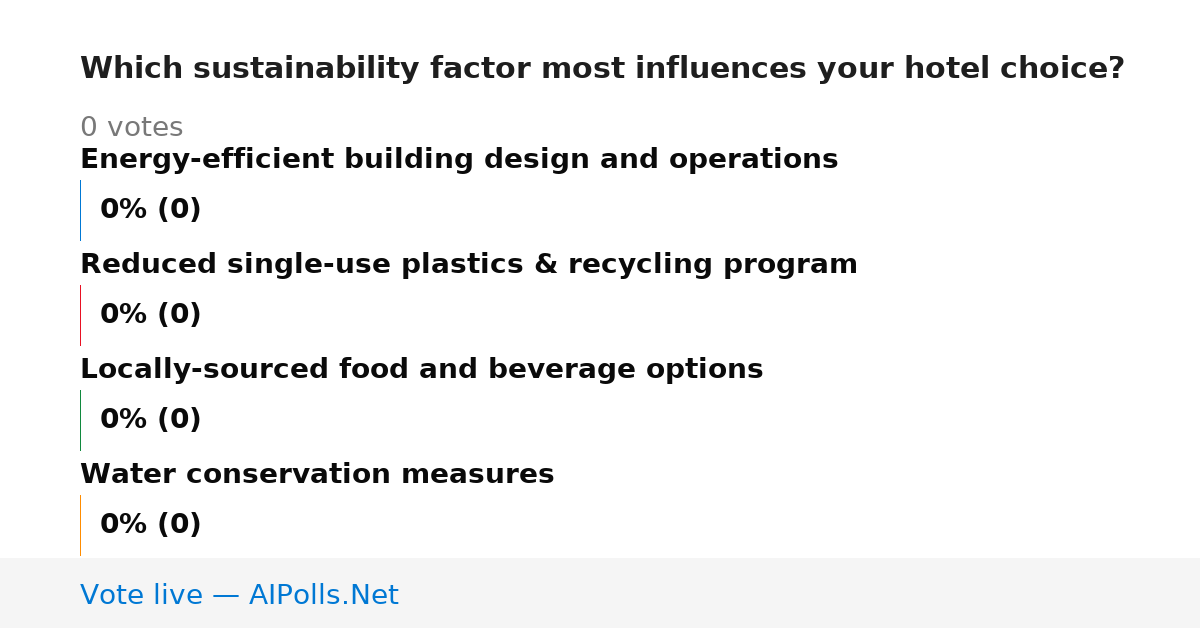Screen dimensions: 1200x628
Task: Choose the 'Water conservation measures' option
Action: (317, 475)
